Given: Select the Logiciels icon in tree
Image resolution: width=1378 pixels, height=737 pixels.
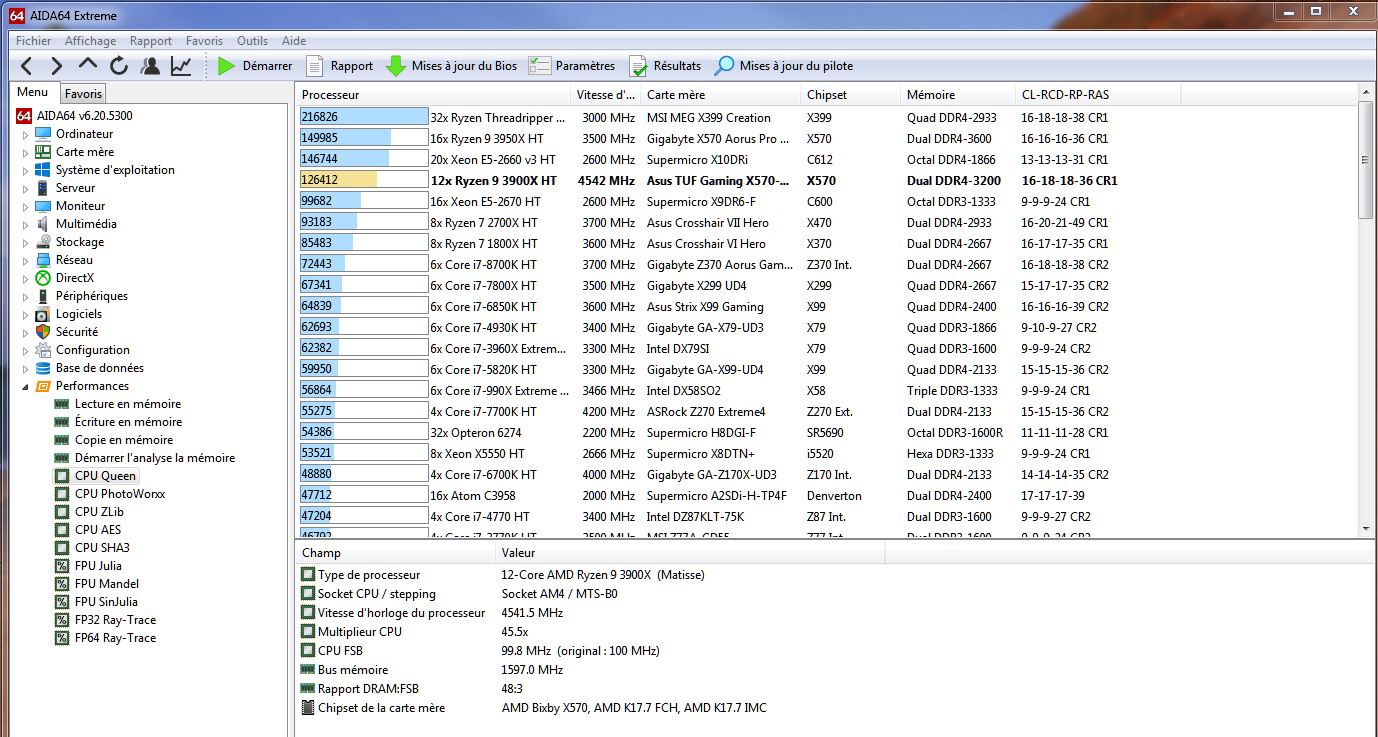Looking at the screenshot, I should (x=43, y=314).
